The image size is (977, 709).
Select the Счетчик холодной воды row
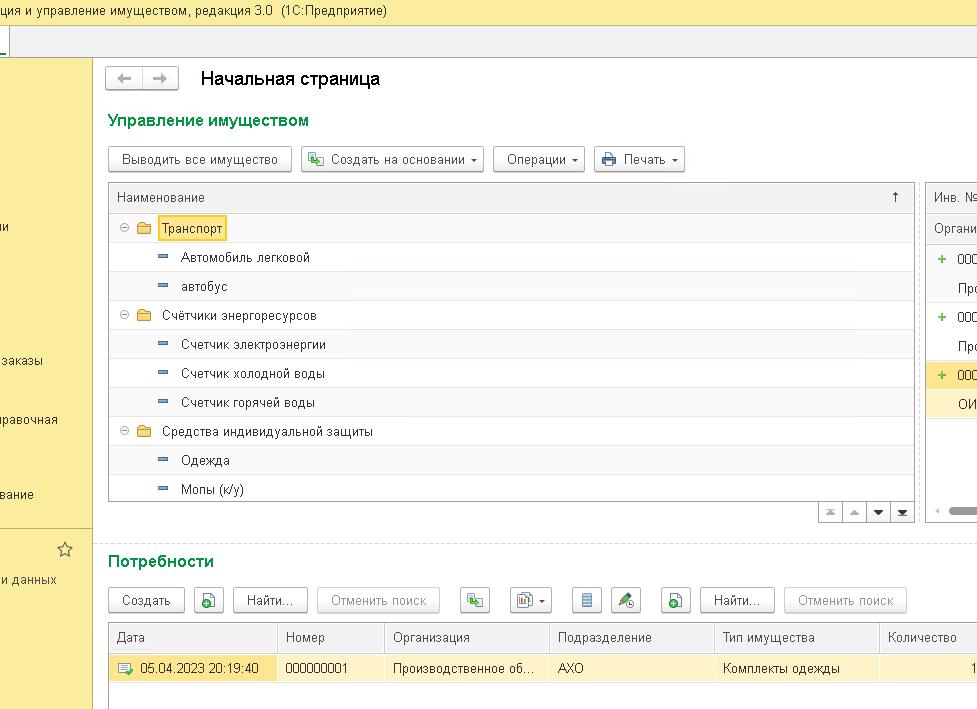(511, 373)
